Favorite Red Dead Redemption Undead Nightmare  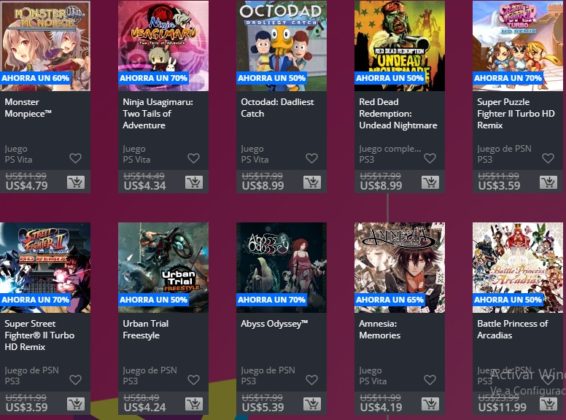430,158
